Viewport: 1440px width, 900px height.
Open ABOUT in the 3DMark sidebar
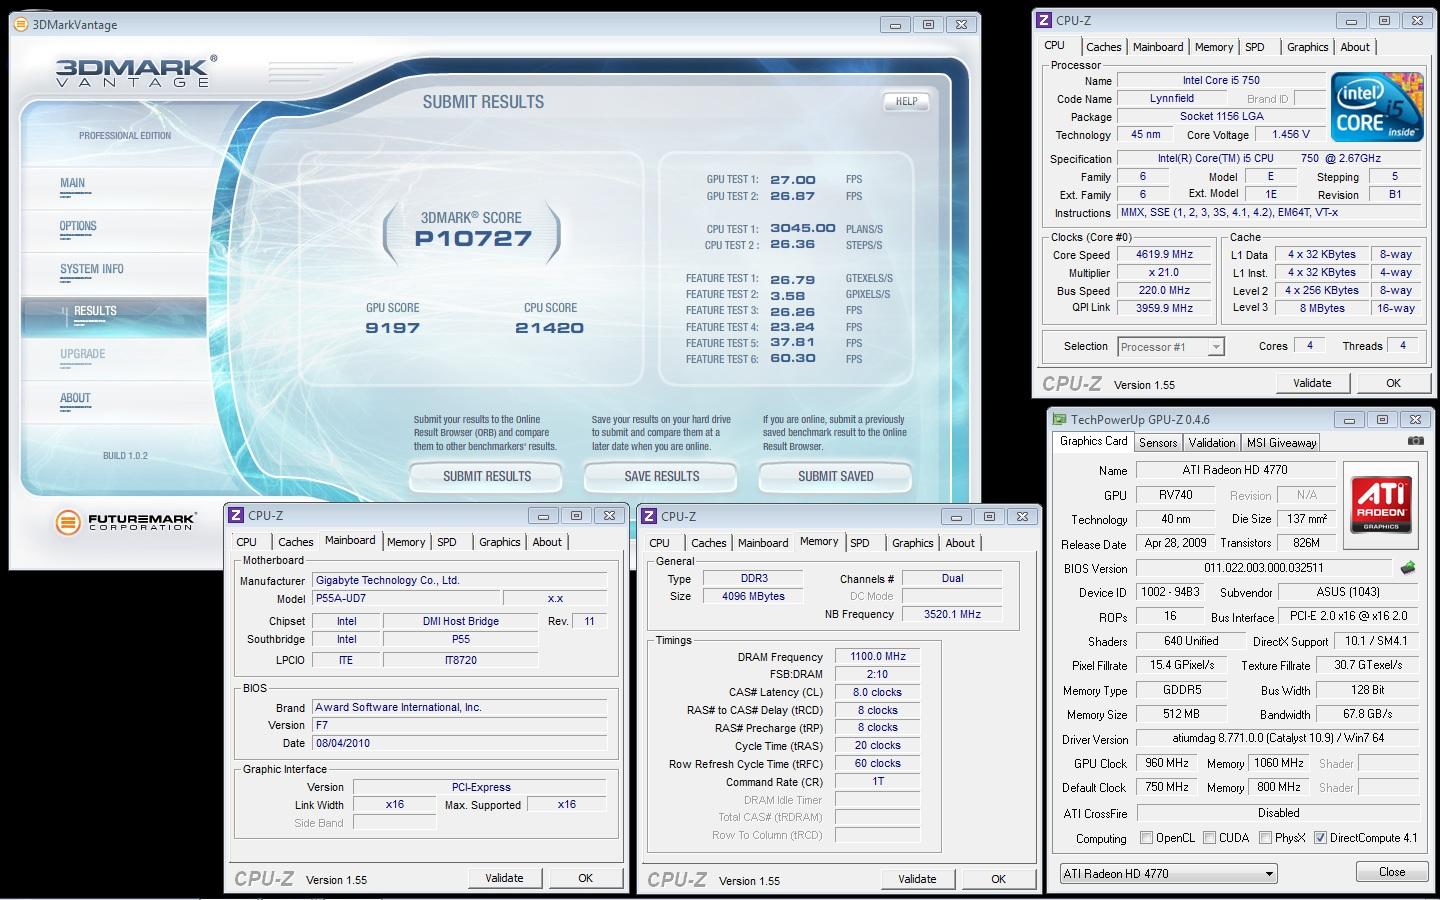click(75, 398)
